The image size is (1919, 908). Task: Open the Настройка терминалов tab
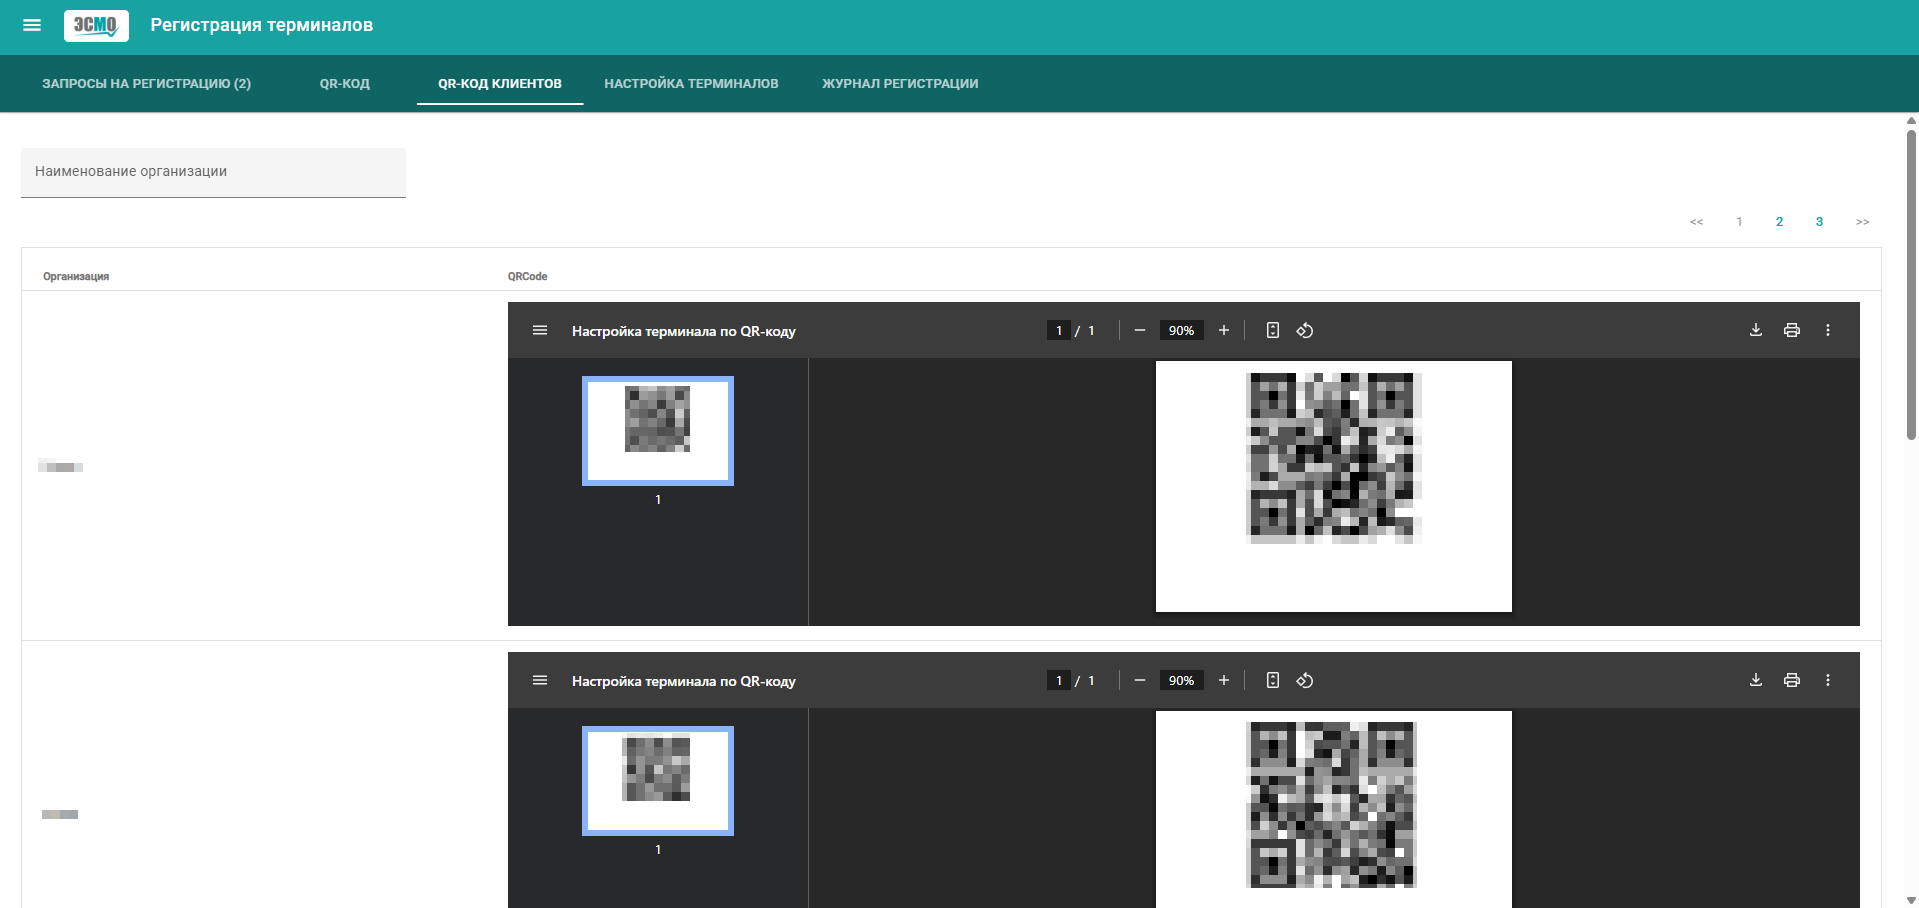point(691,84)
